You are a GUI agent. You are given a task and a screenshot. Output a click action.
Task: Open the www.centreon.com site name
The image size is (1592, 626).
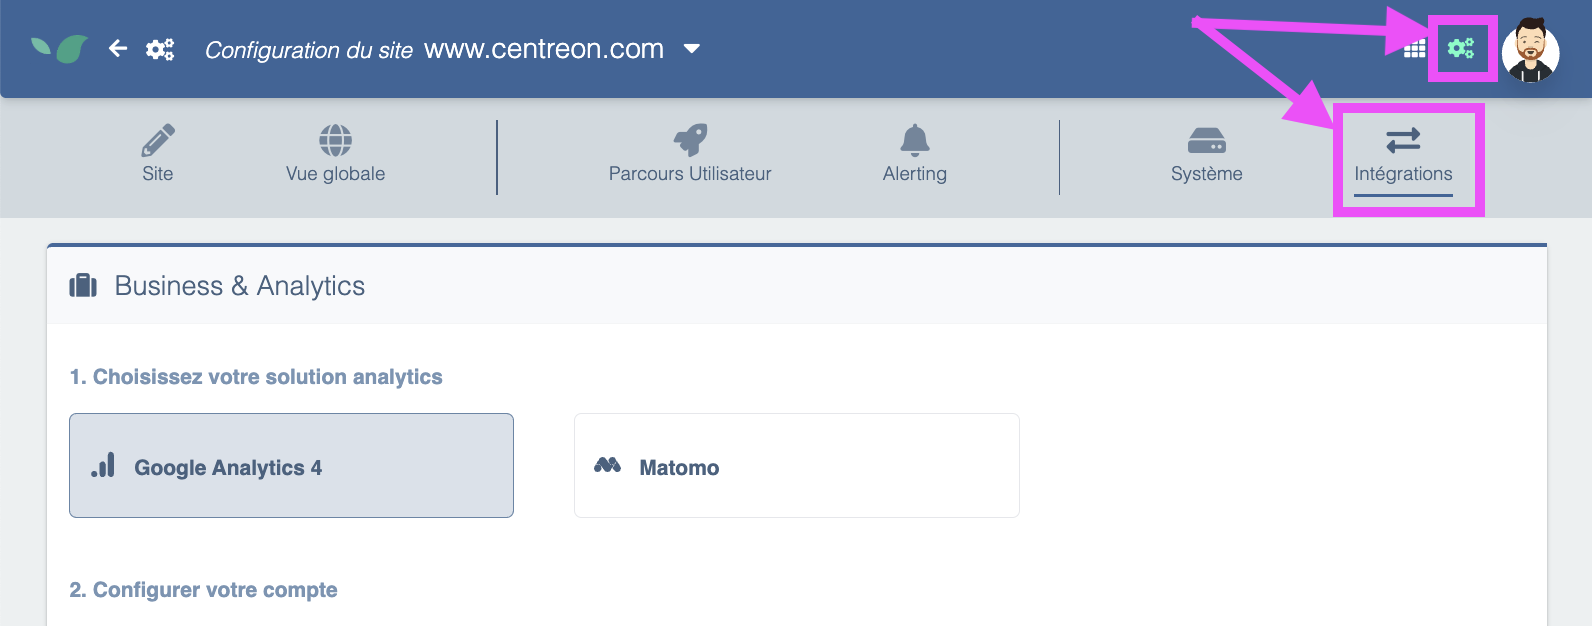point(544,49)
